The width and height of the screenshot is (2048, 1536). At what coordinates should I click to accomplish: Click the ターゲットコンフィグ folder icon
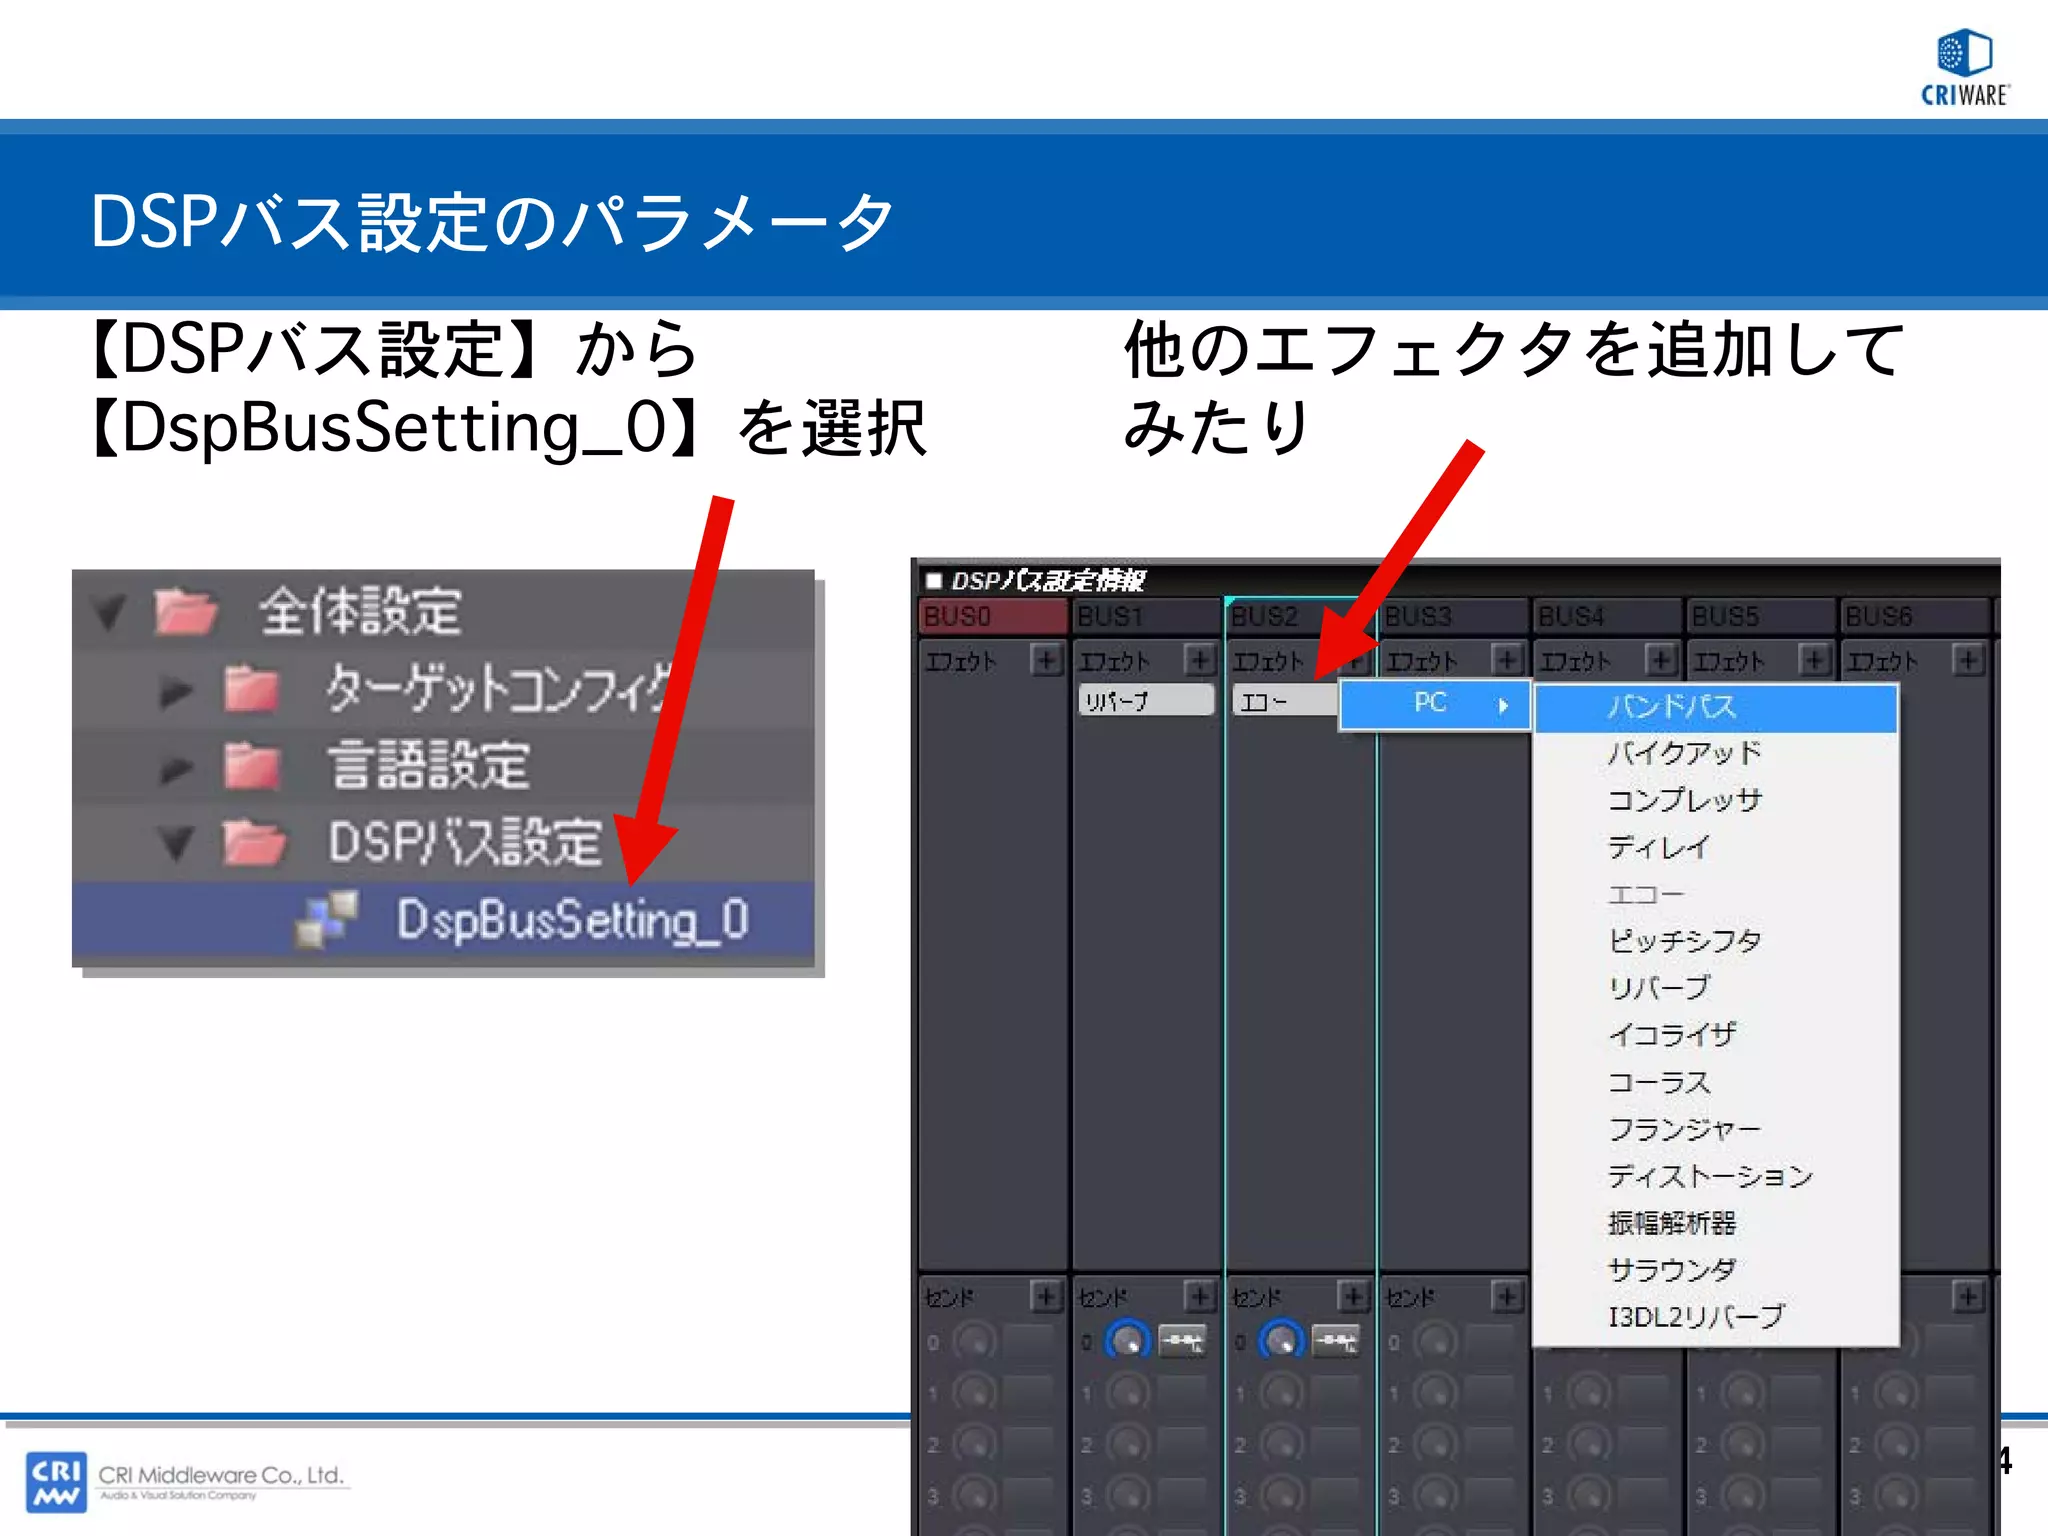[252, 689]
